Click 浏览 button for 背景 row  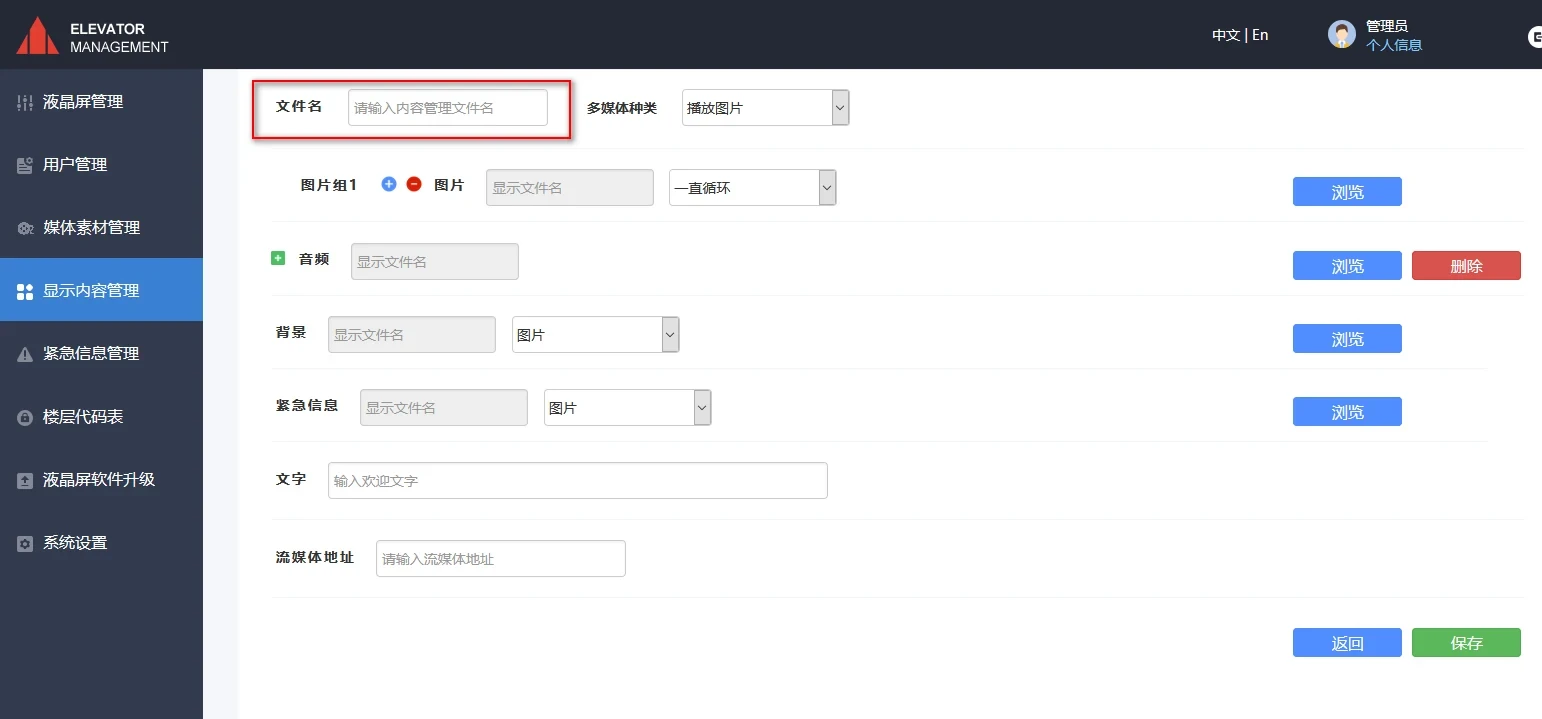[1347, 339]
